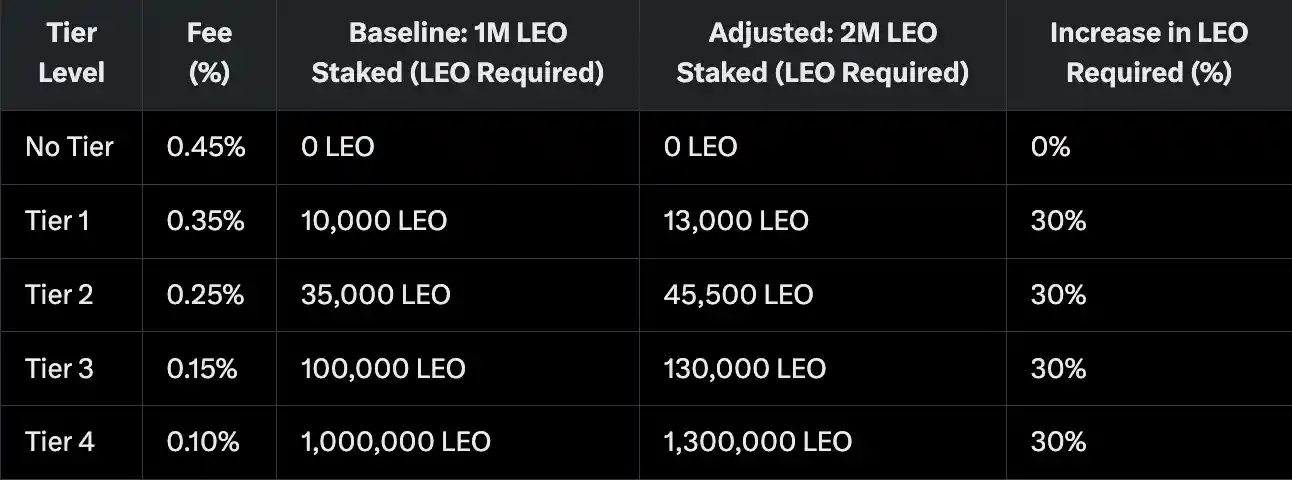
Task: Click the Tier 4 row label
Action: [x=60, y=441]
